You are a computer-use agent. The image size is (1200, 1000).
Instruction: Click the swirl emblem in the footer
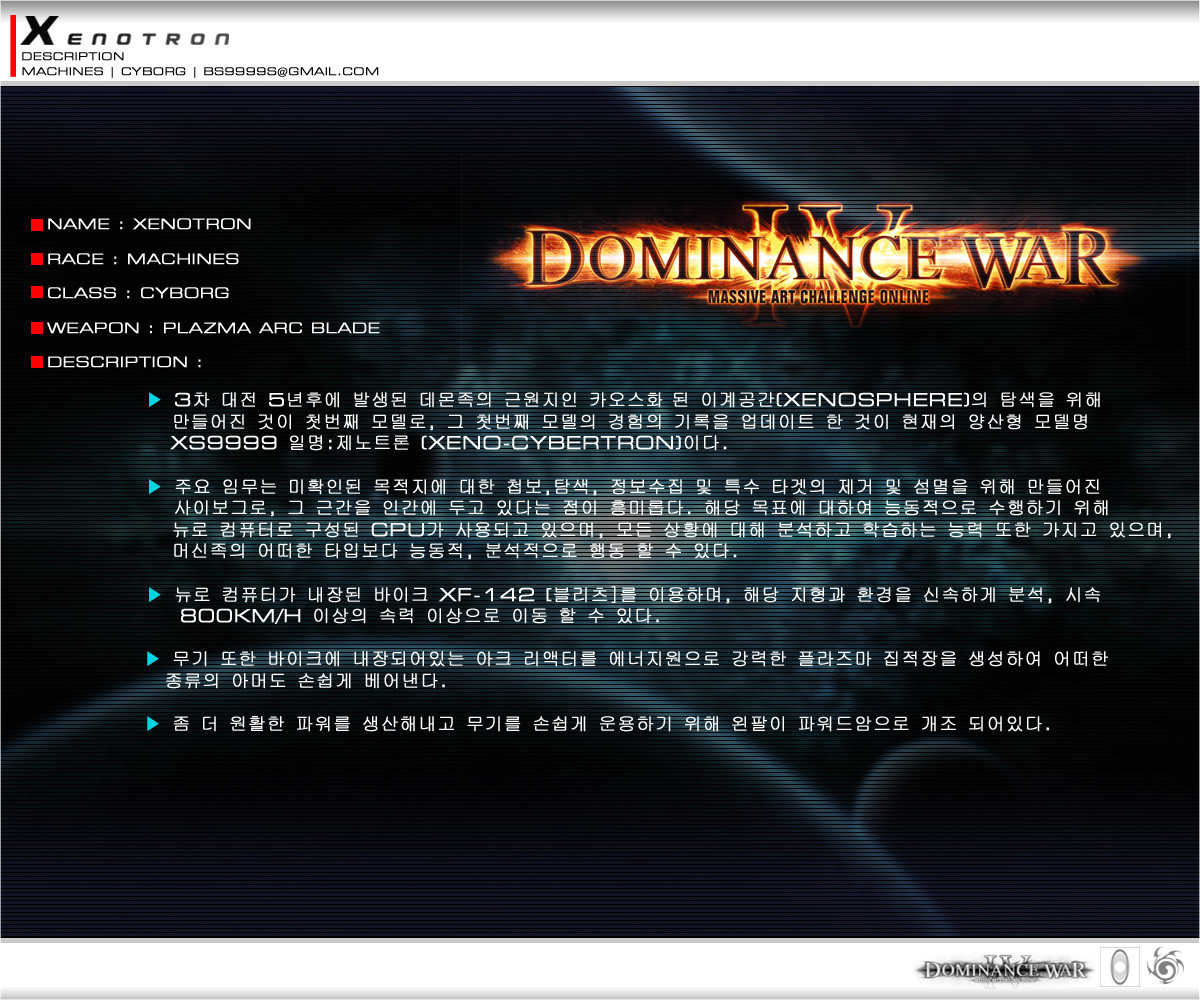pyautogui.click(x=1167, y=966)
